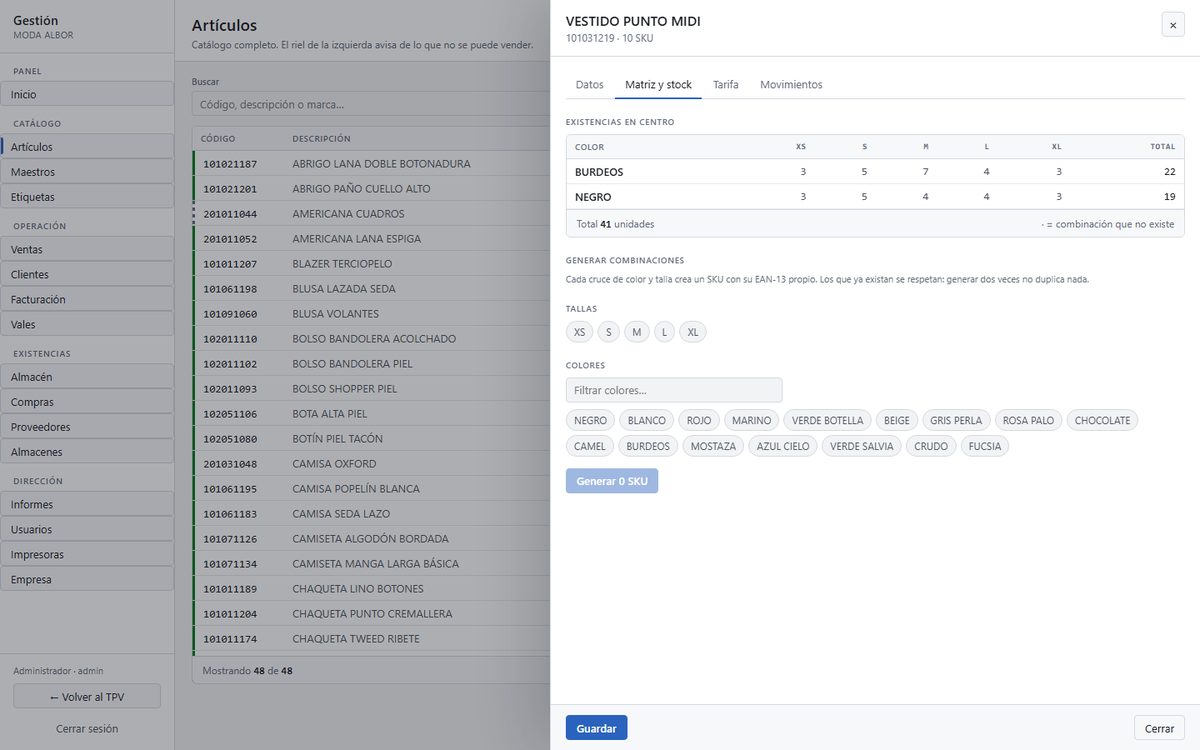This screenshot has height=750, width=1200.
Task: Click the NEGRO row total 19
Action: [1169, 197]
